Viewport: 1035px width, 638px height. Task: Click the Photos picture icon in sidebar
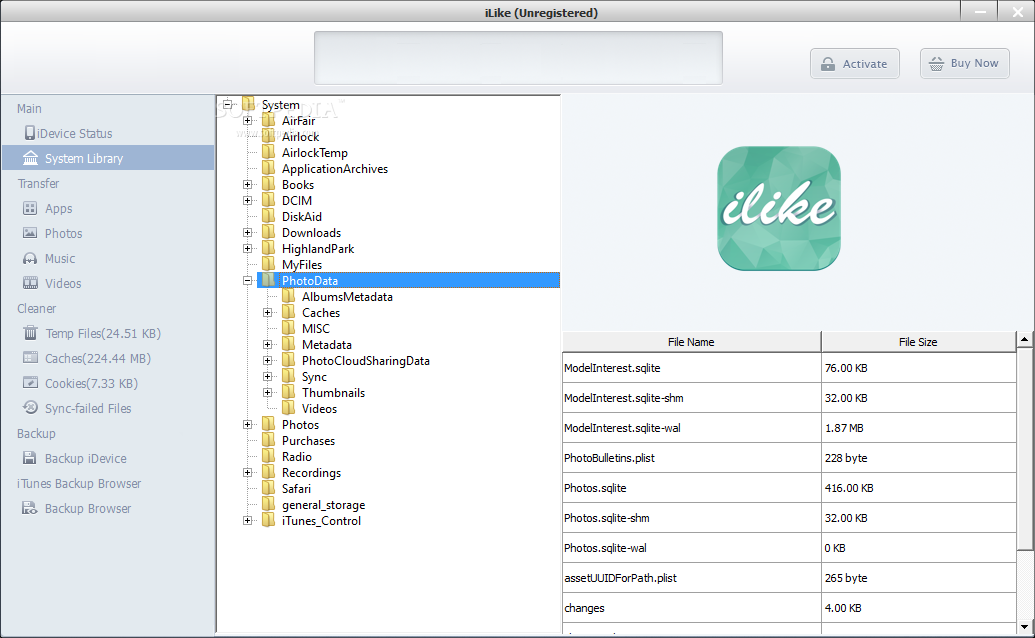pyautogui.click(x=30, y=233)
